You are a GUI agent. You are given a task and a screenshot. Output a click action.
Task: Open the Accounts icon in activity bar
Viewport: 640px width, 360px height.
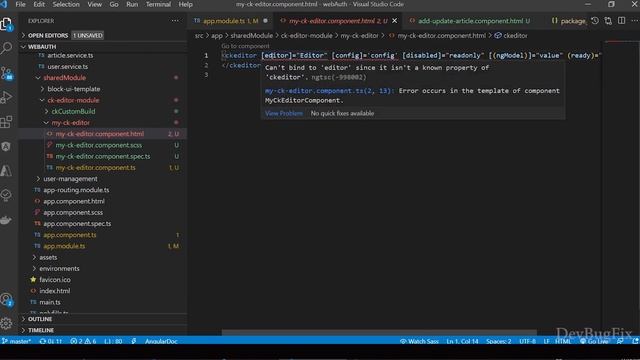click(x=7, y=300)
